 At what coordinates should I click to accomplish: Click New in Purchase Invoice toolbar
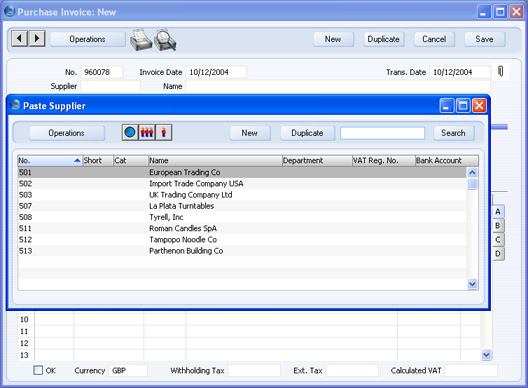pos(333,39)
